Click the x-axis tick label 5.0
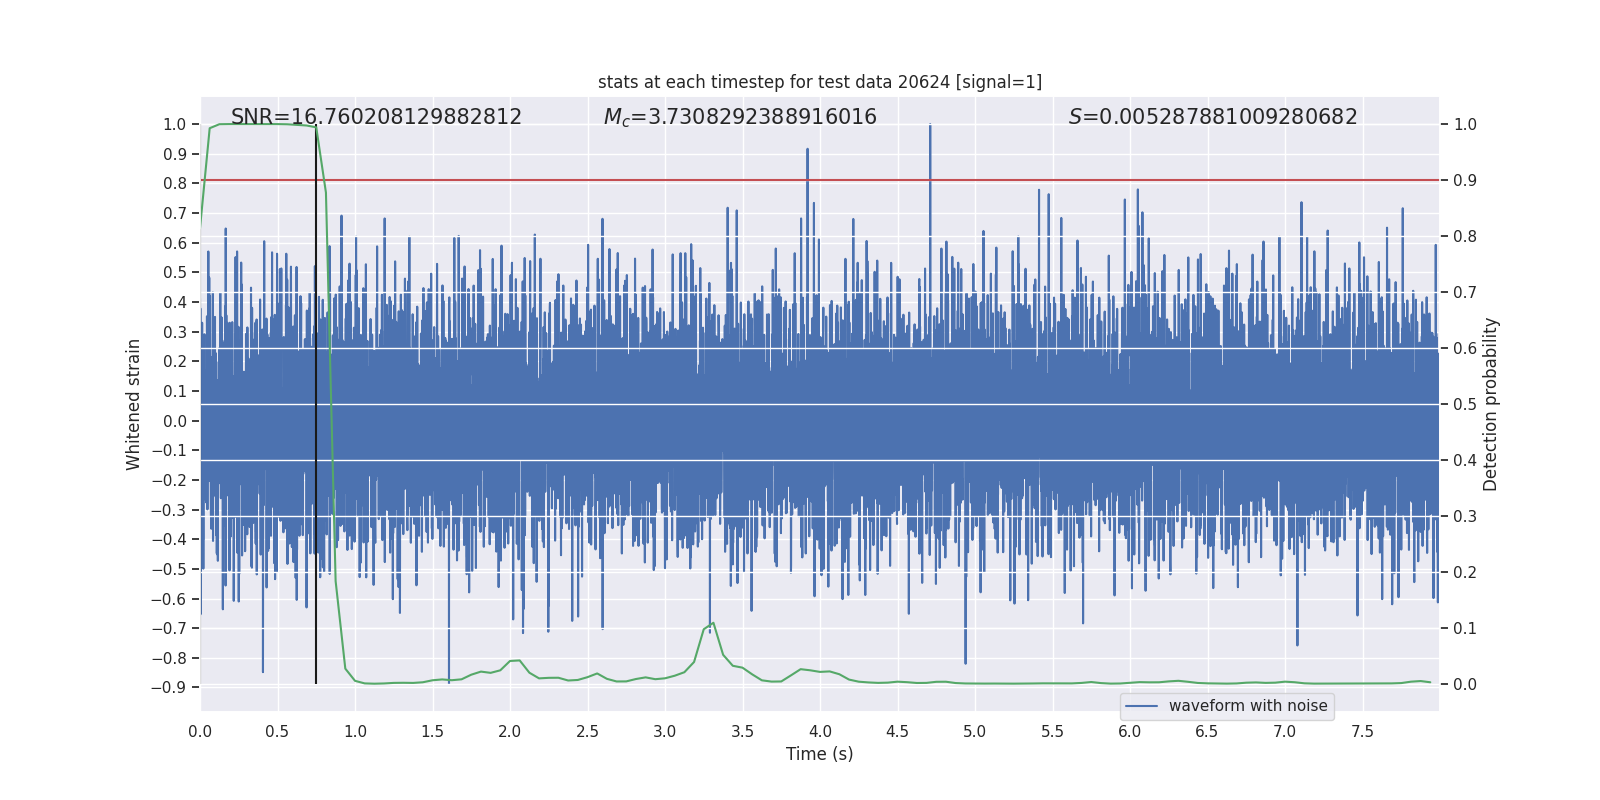Screen dimensions: 1600x800 click(975, 731)
